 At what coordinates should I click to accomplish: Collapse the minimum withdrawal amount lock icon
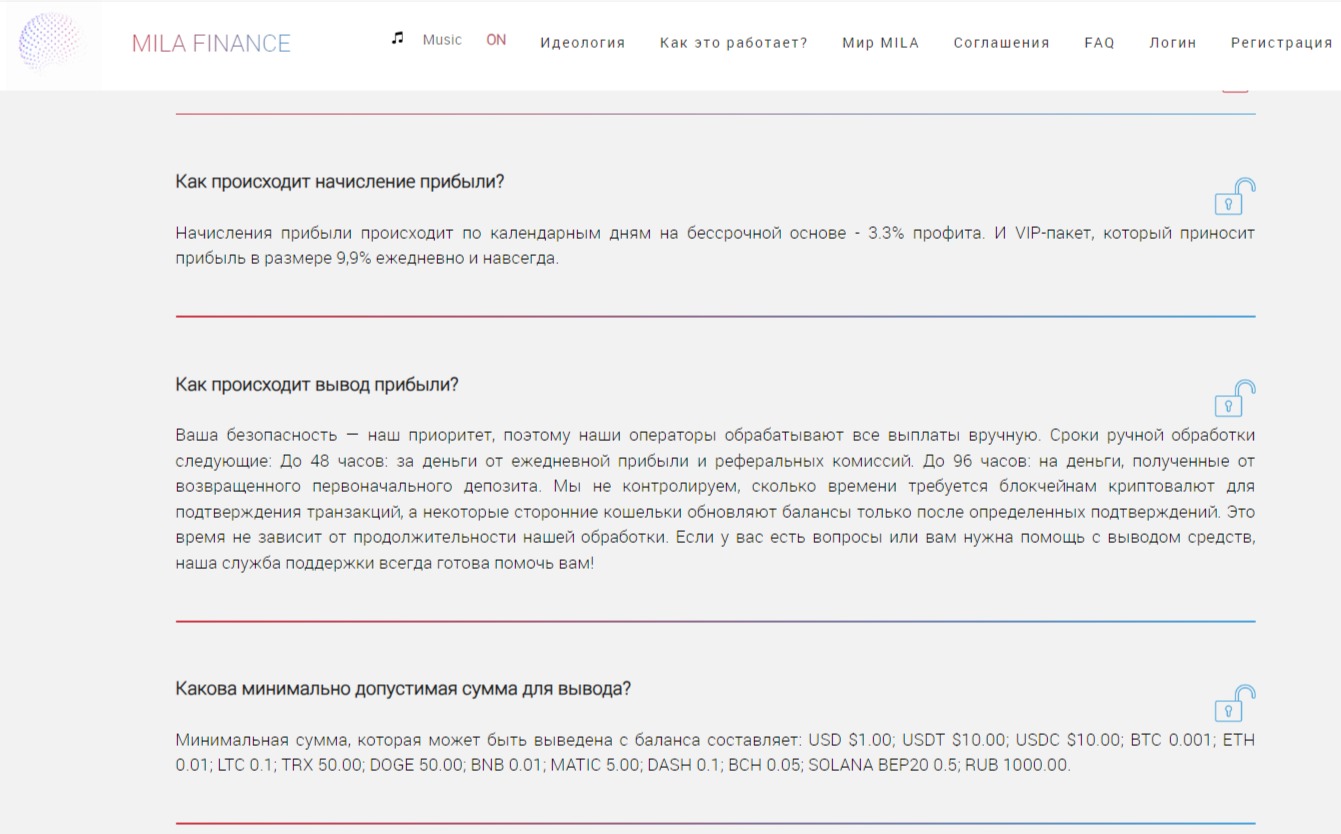pyautogui.click(x=1235, y=703)
